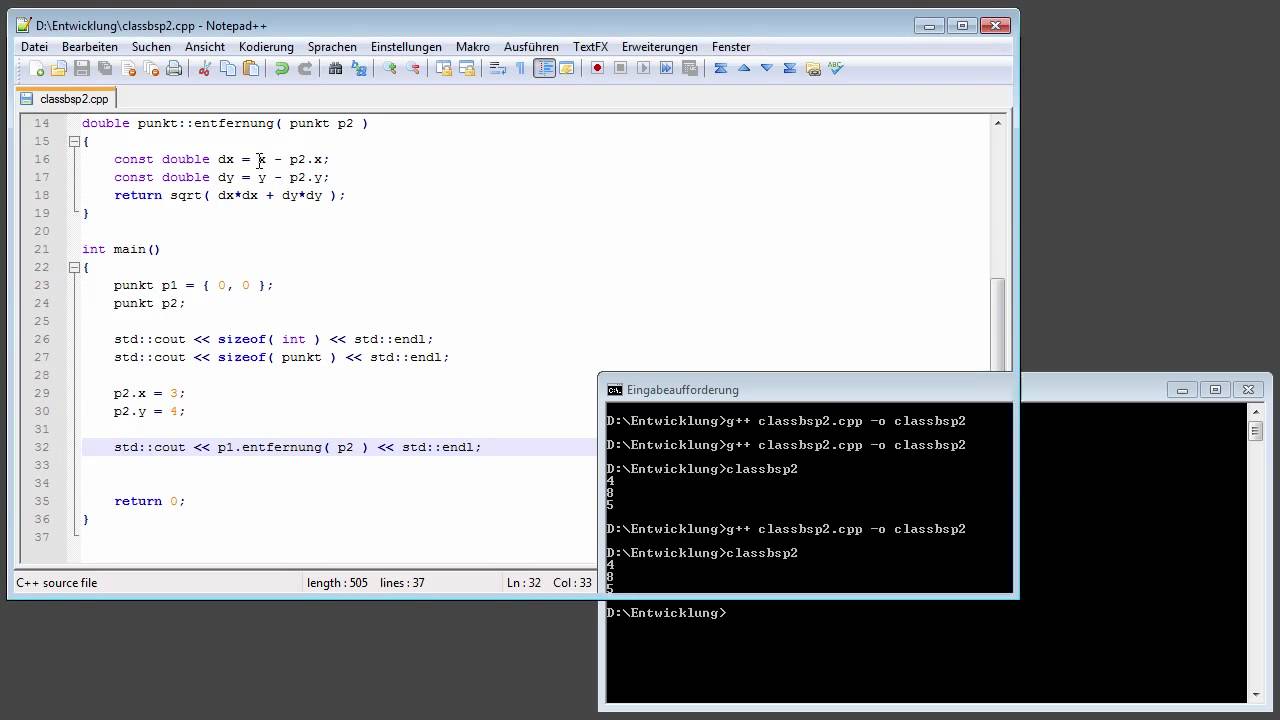Print the document using the printer icon

coord(174,68)
